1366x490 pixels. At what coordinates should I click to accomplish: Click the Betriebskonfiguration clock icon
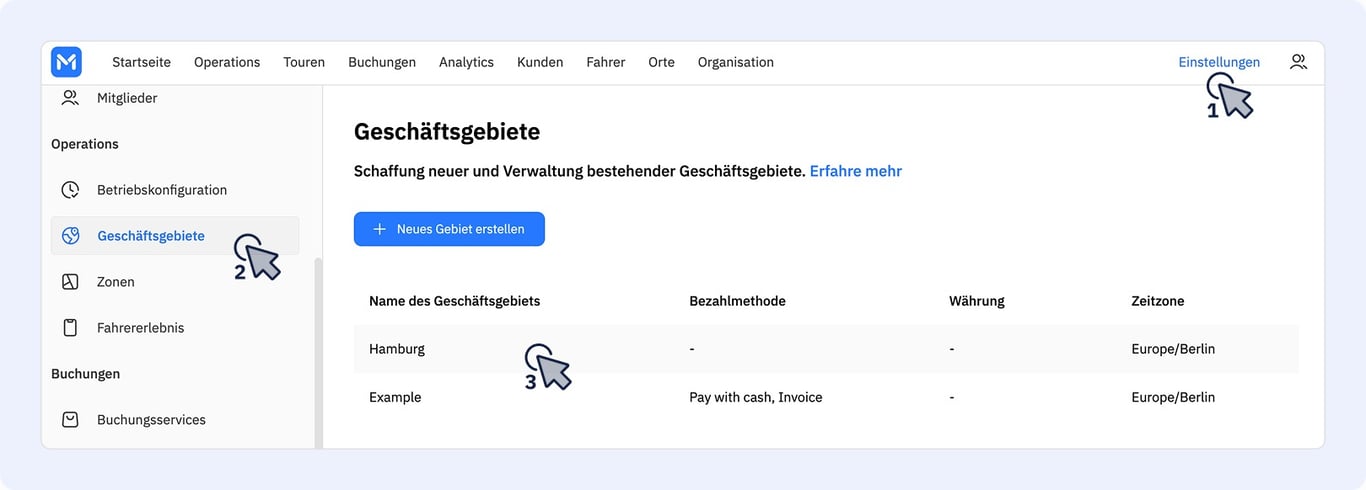[70, 190]
